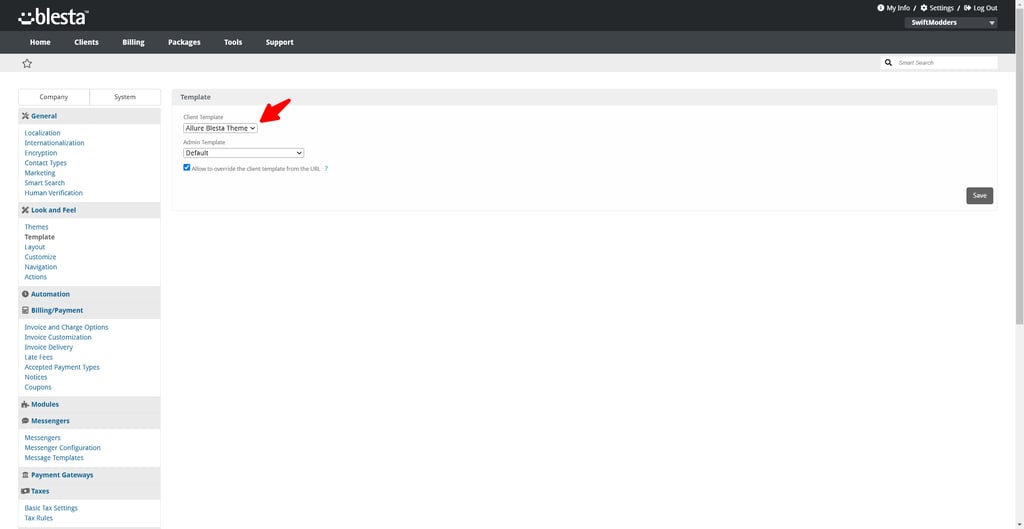
Task: Open the Client Template dropdown
Action: [x=221, y=128]
